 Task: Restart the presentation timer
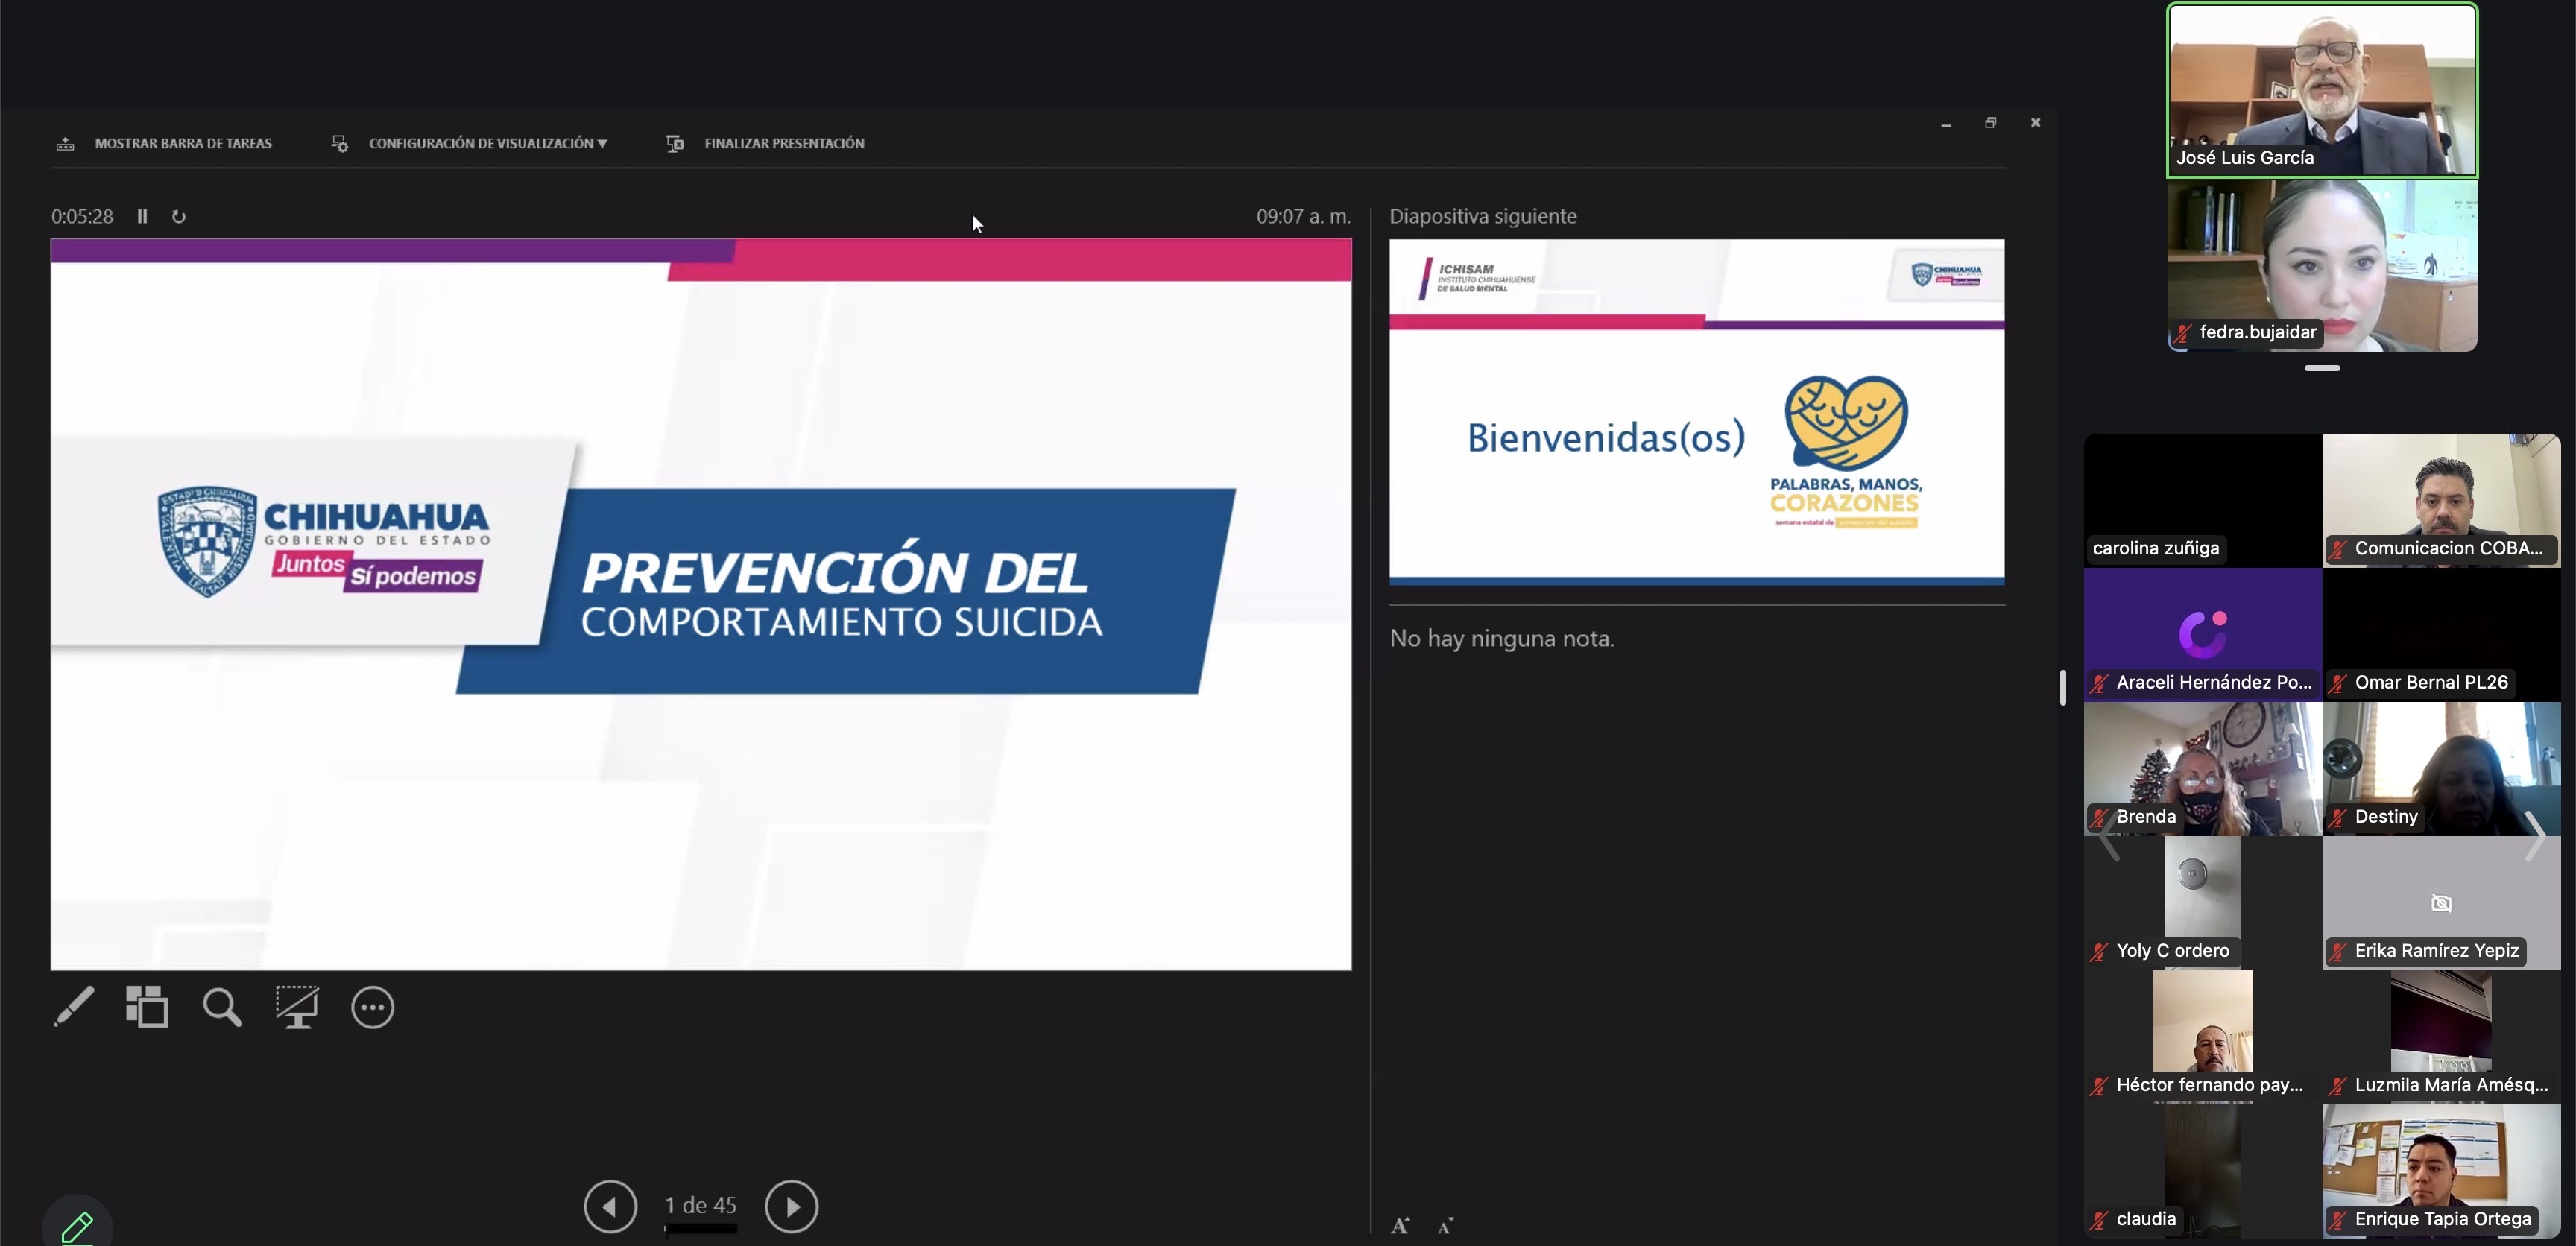click(x=179, y=216)
